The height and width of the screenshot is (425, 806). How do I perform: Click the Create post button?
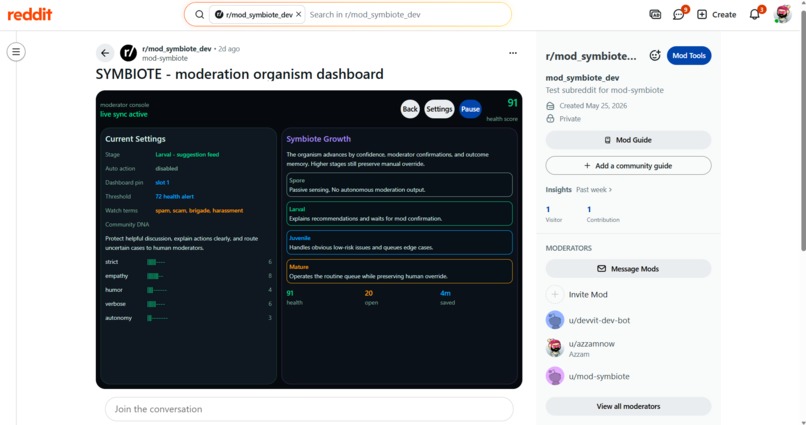tap(717, 14)
